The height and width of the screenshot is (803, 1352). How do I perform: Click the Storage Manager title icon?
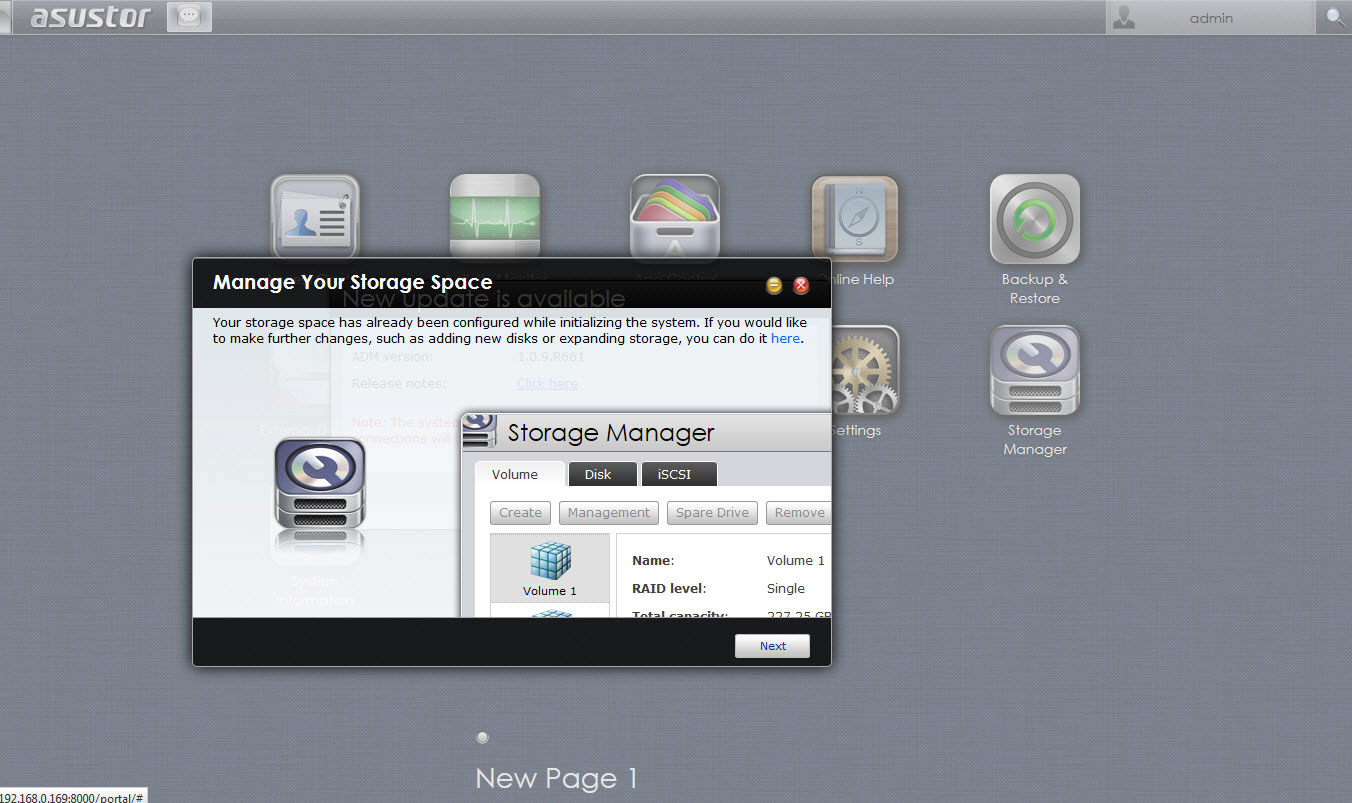click(x=479, y=431)
